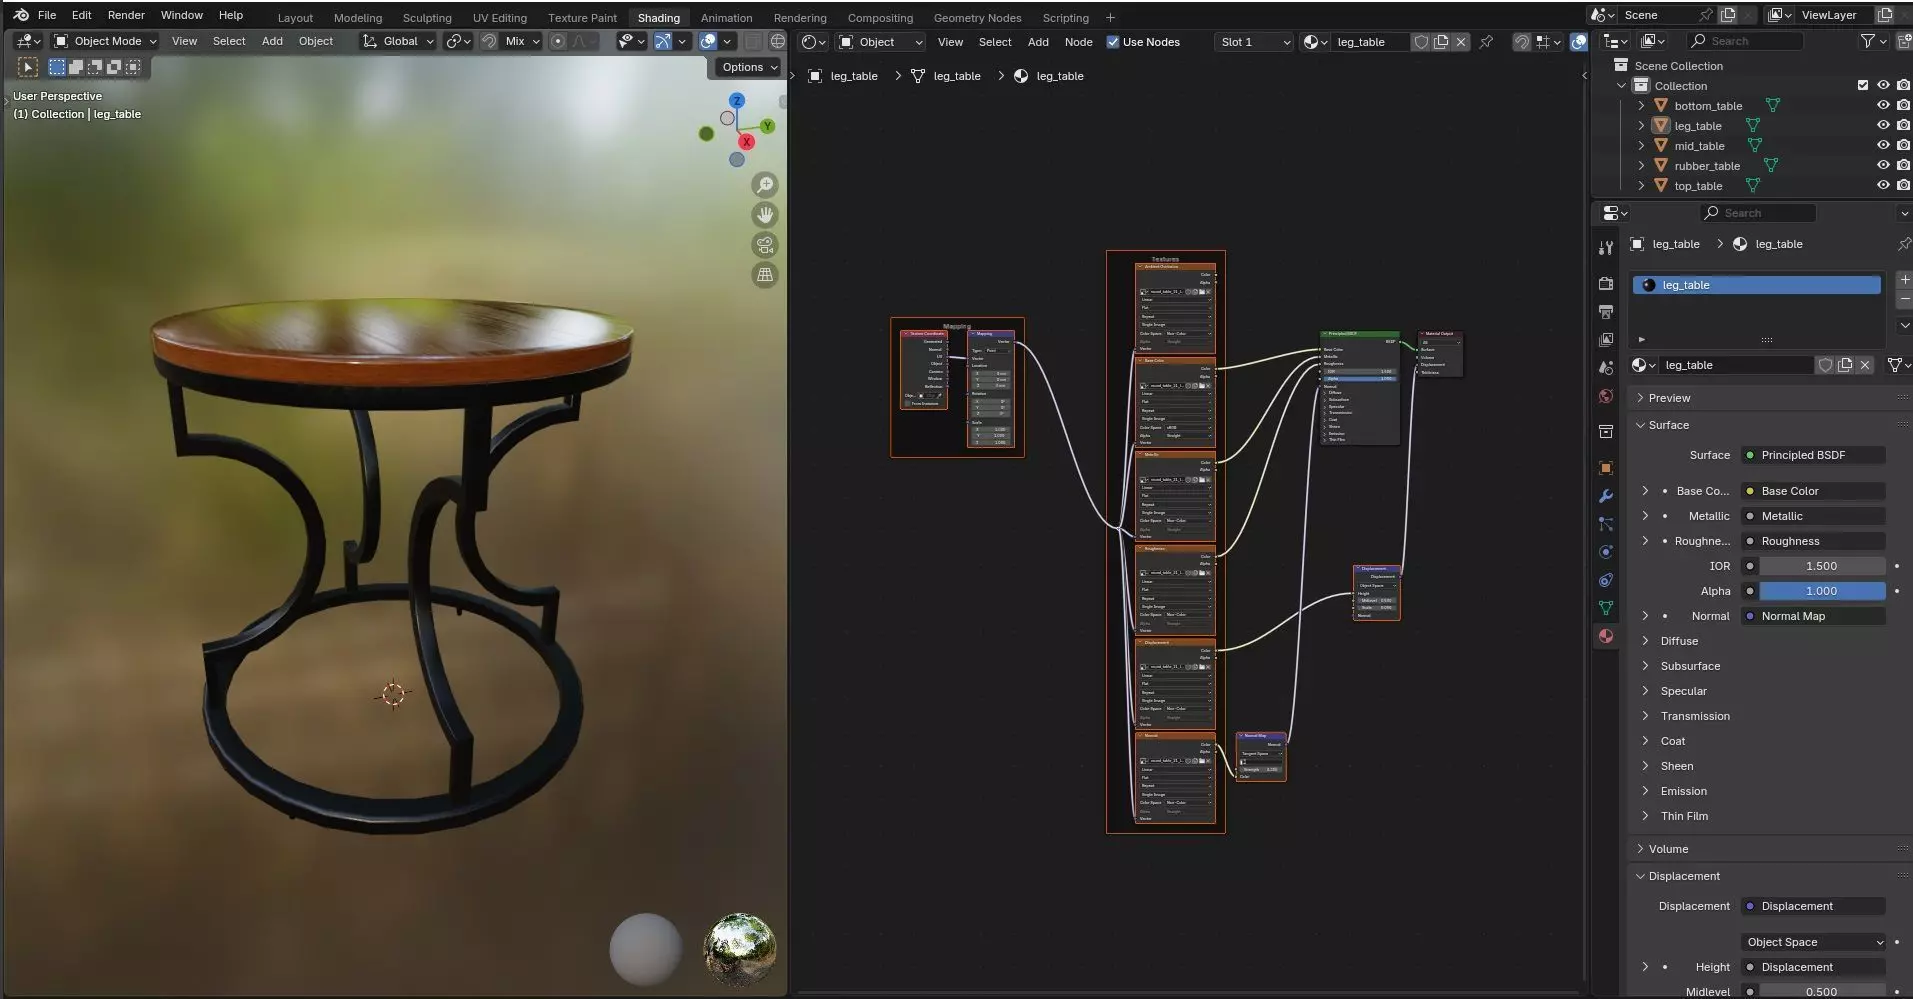This screenshot has width=1913, height=999.
Task: Select the wireframe viewport shading icon
Action: 777,41
